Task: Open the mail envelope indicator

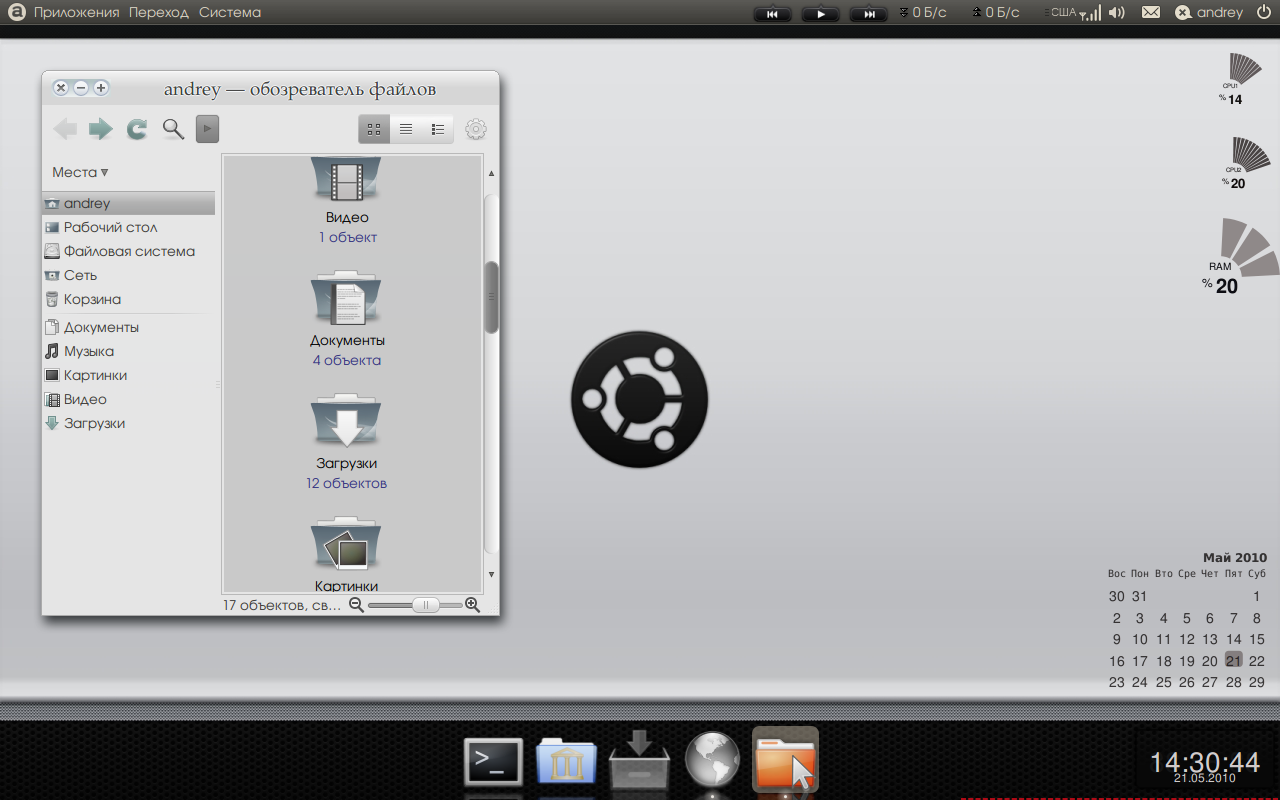Action: (1151, 12)
